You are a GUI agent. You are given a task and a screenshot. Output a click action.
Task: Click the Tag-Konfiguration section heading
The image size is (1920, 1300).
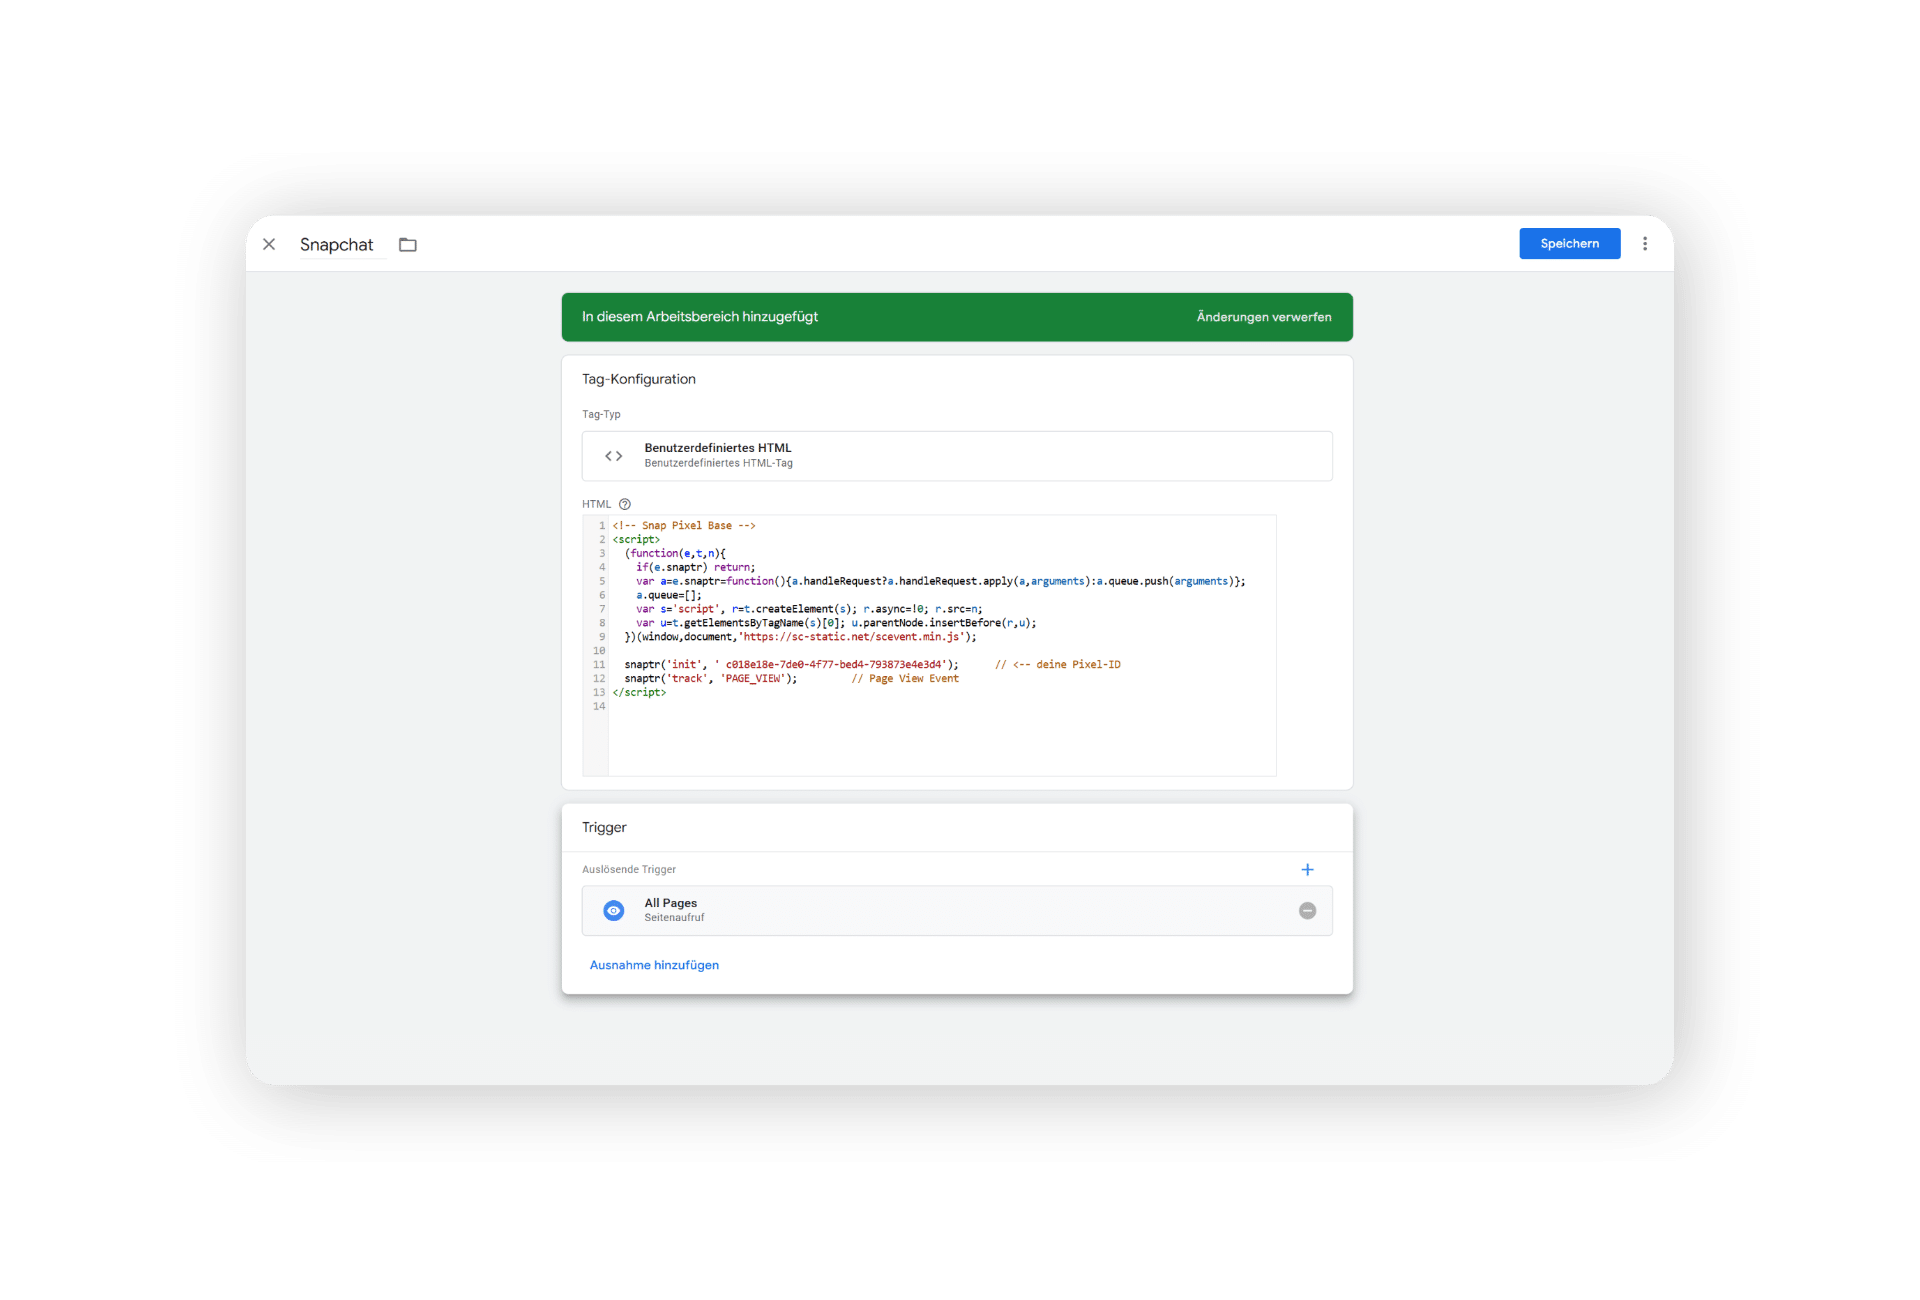pyautogui.click(x=639, y=379)
